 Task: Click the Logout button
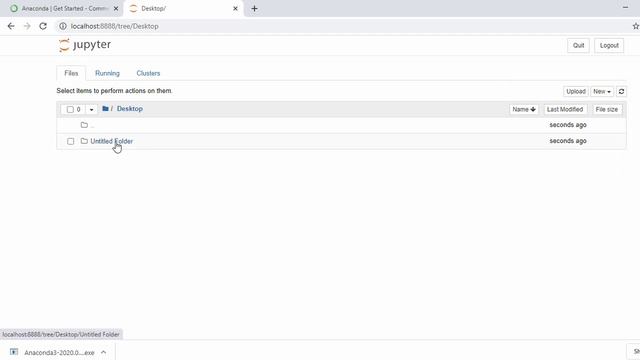[x=609, y=45]
